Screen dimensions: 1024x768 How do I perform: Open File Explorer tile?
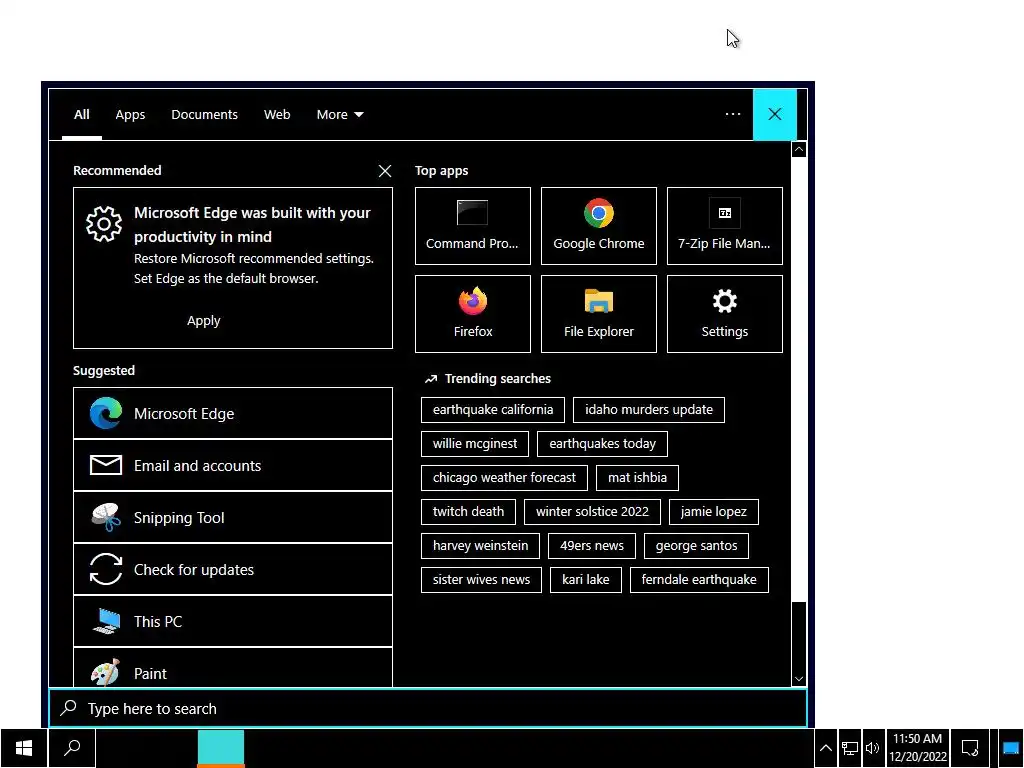coord(598,314)
